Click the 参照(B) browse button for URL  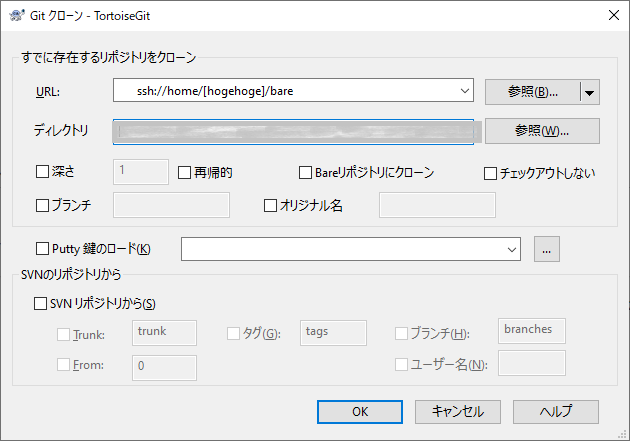pyautogui.click(x=532, y=92)
